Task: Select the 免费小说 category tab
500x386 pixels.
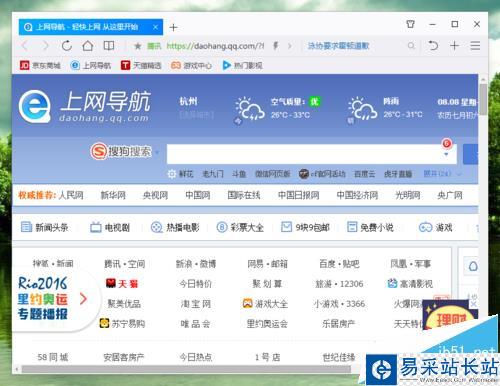Action: click(370, 227)
